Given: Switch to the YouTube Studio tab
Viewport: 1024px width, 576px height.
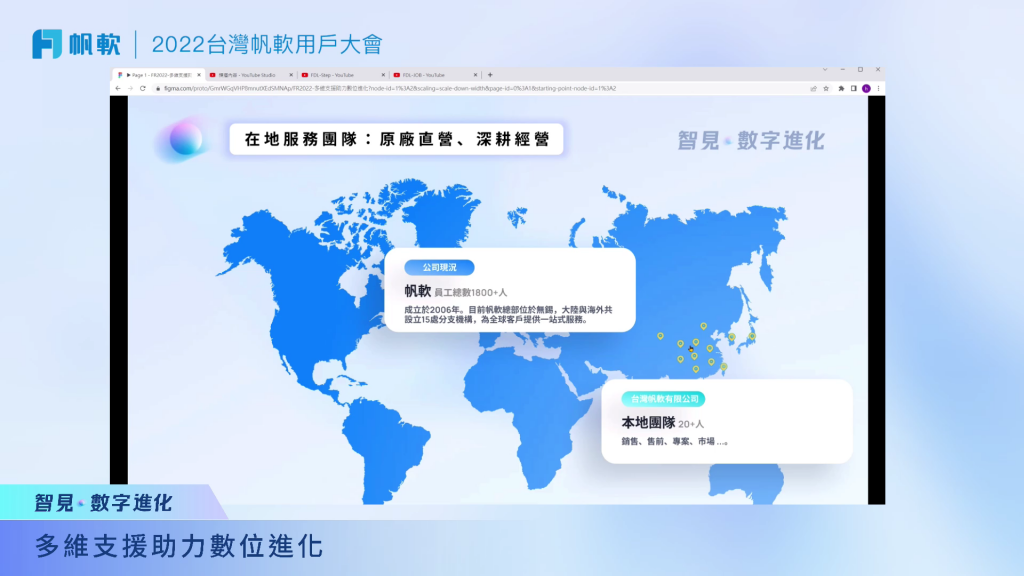Looking at the screenshot, I should (251, 75).
